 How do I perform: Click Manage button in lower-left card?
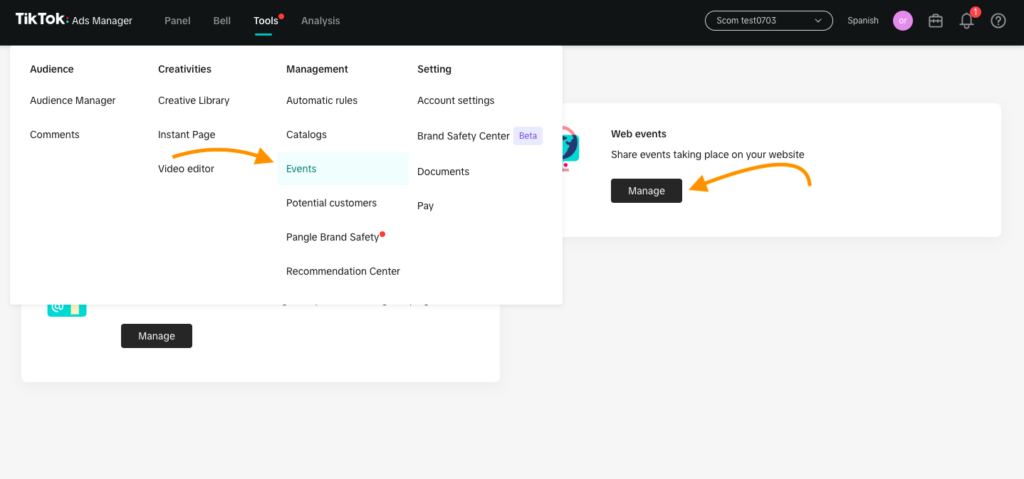coord(157,336)
